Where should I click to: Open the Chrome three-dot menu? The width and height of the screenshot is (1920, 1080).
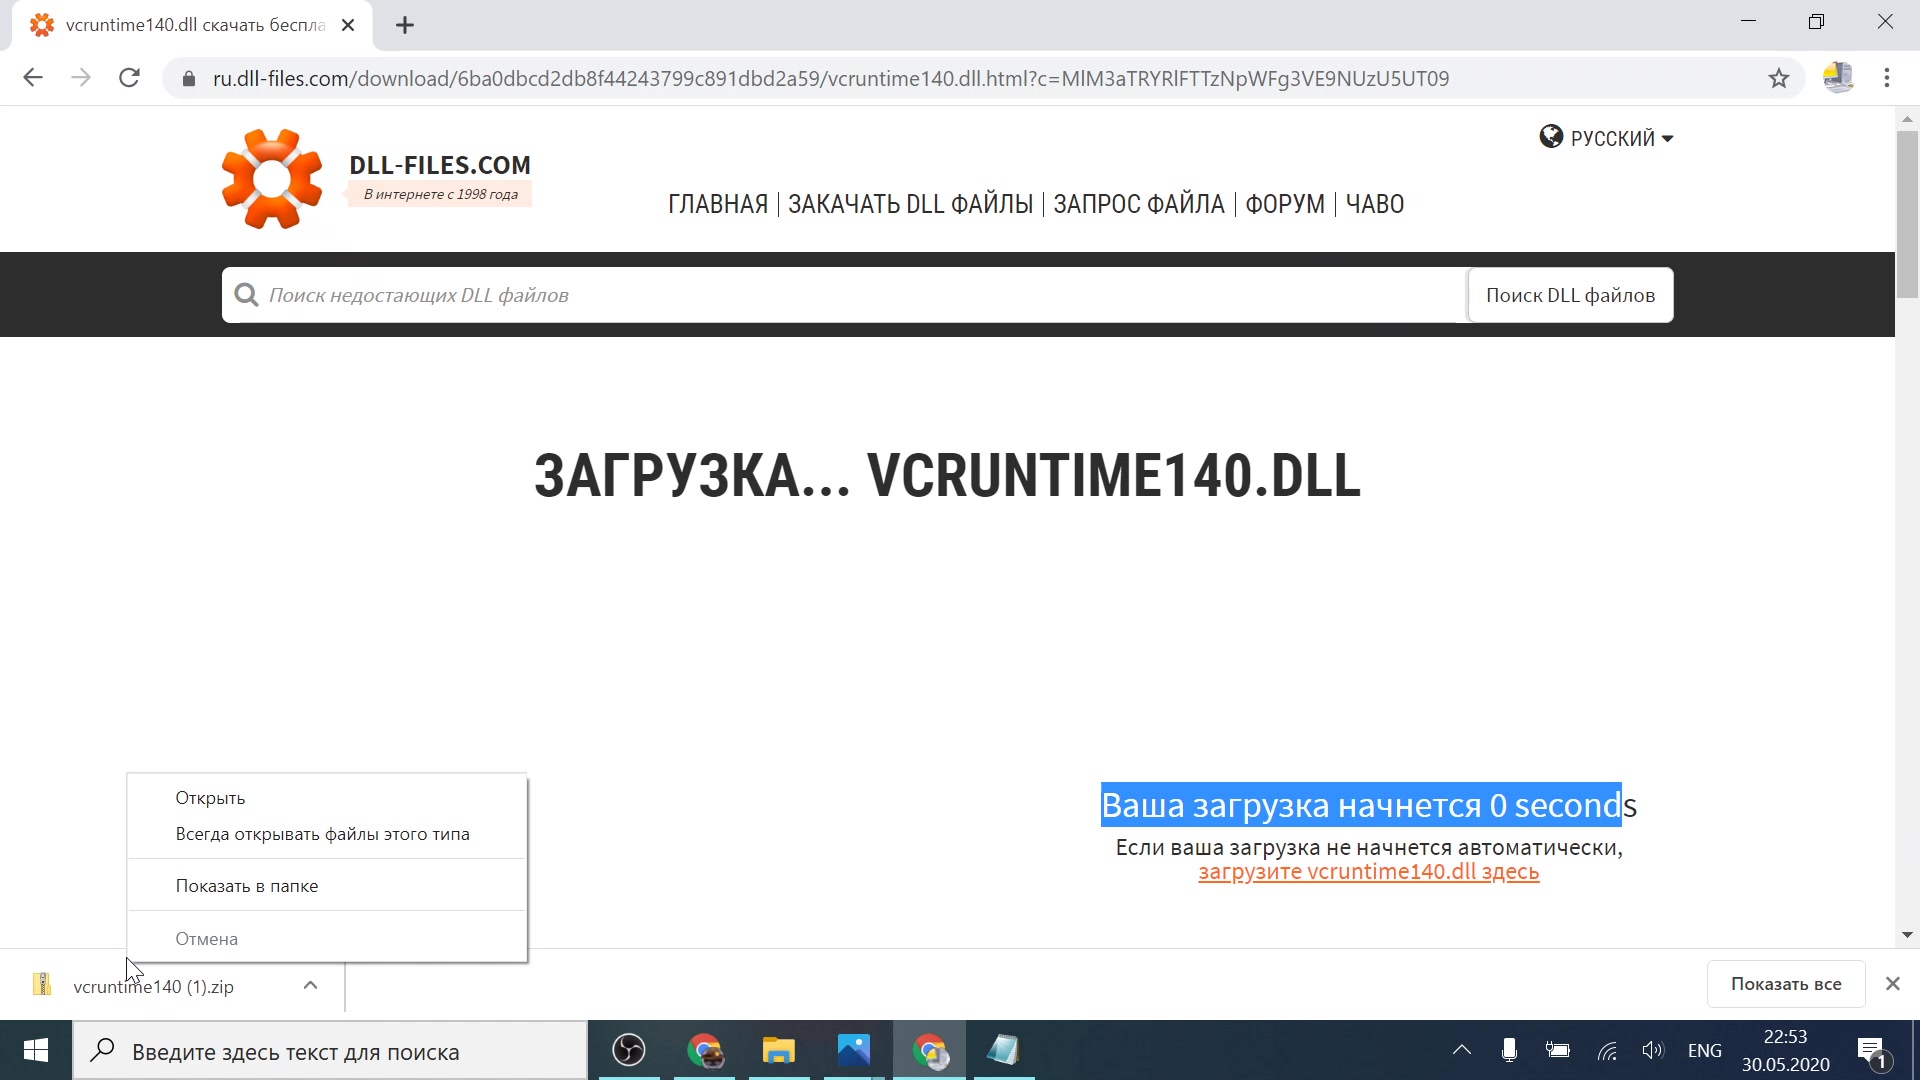[1886, 78]
